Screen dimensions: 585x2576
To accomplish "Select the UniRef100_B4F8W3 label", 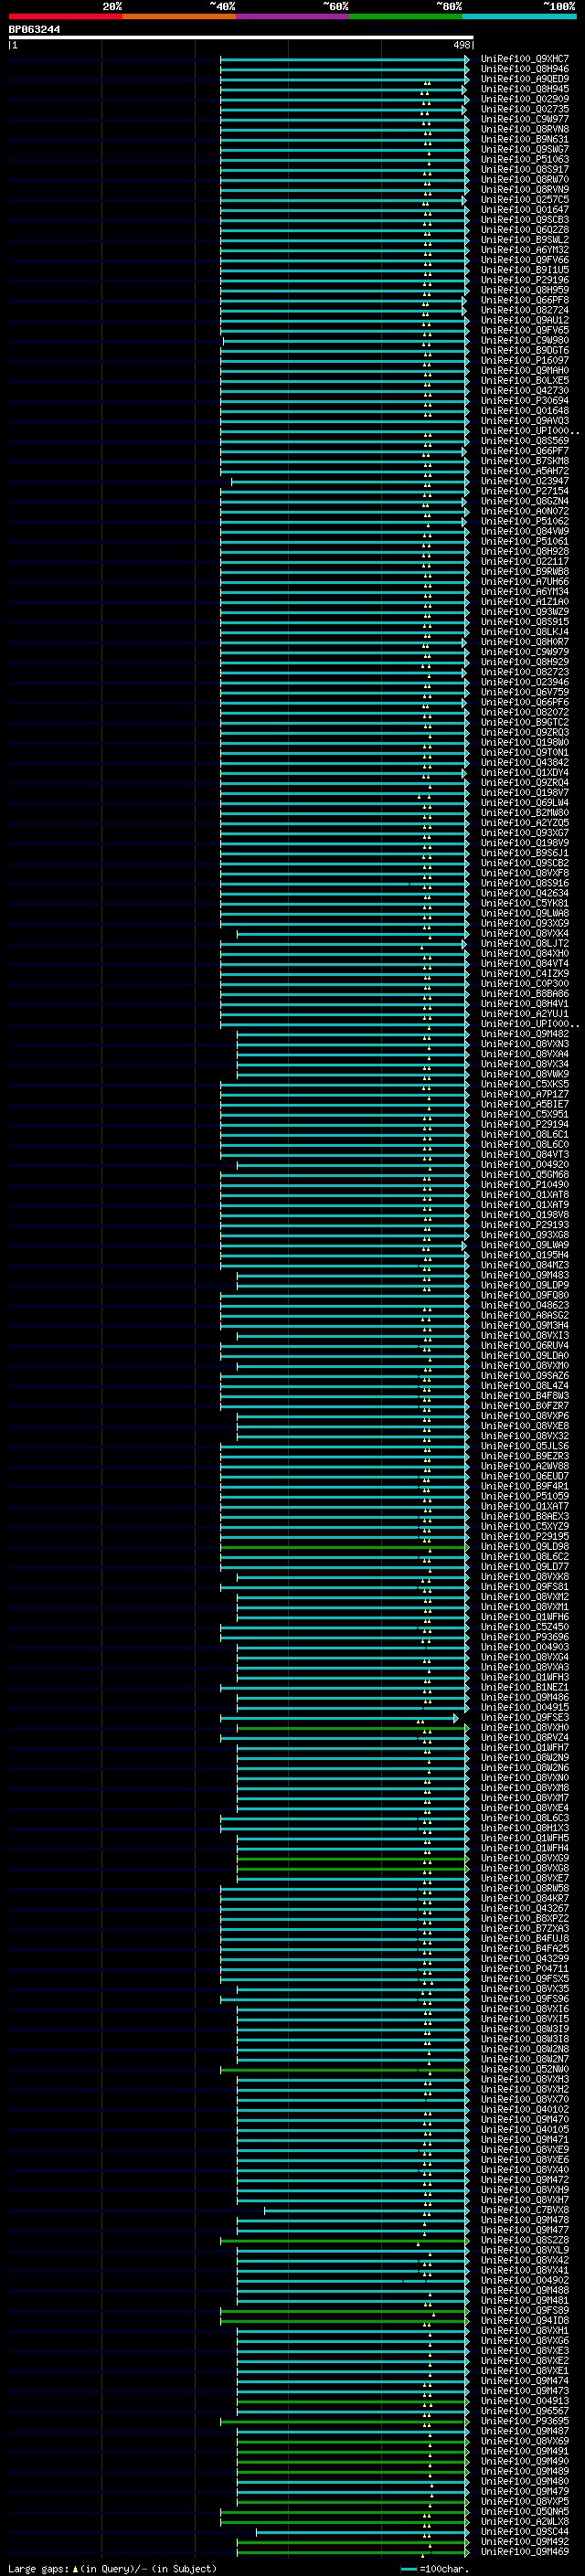I will tap(524, 1396).
